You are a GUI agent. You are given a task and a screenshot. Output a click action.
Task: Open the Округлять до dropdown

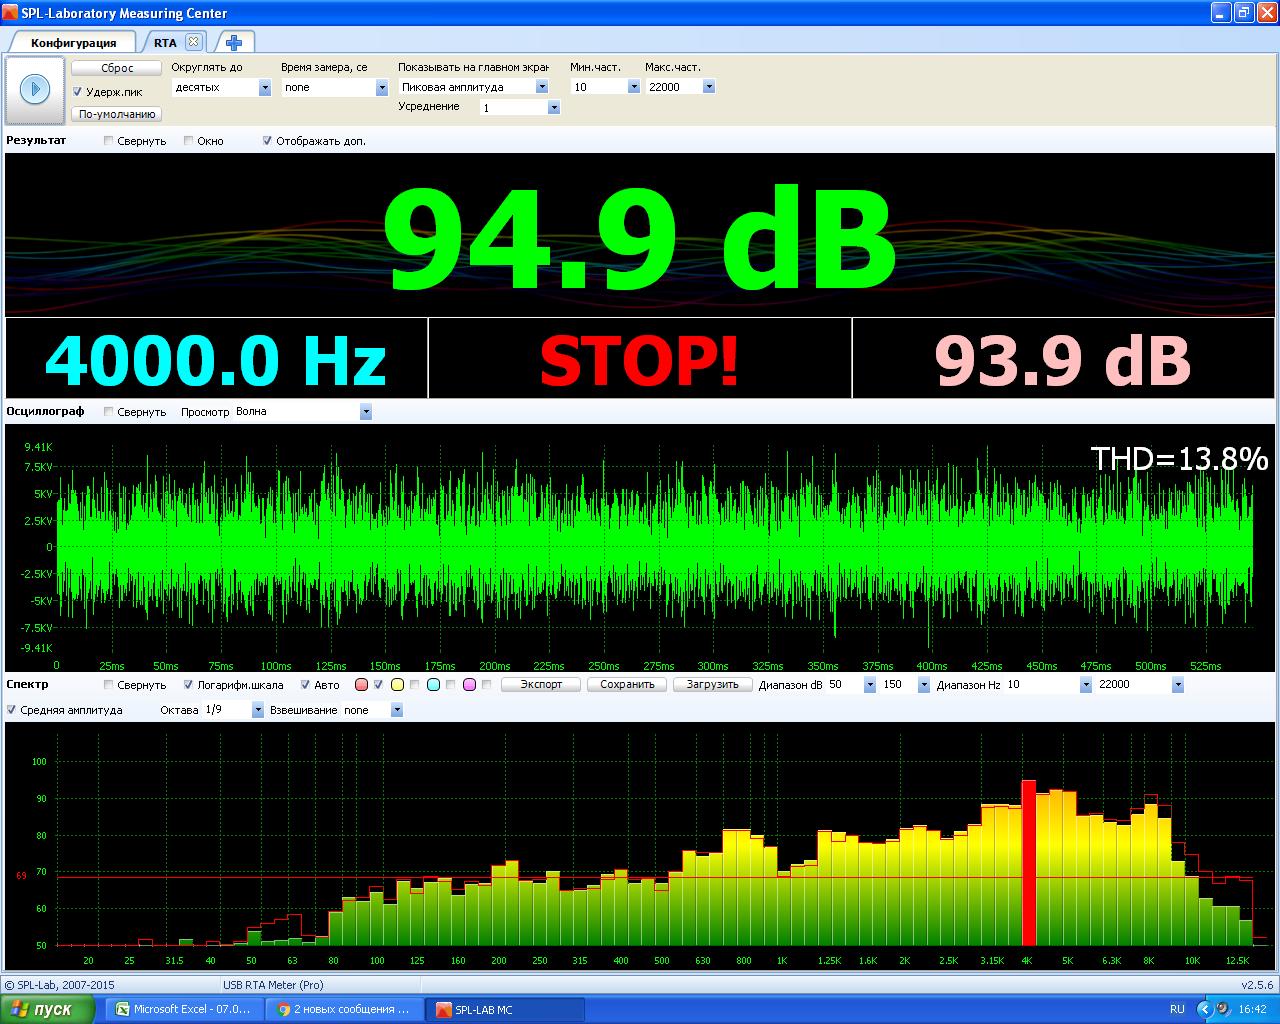264,88
